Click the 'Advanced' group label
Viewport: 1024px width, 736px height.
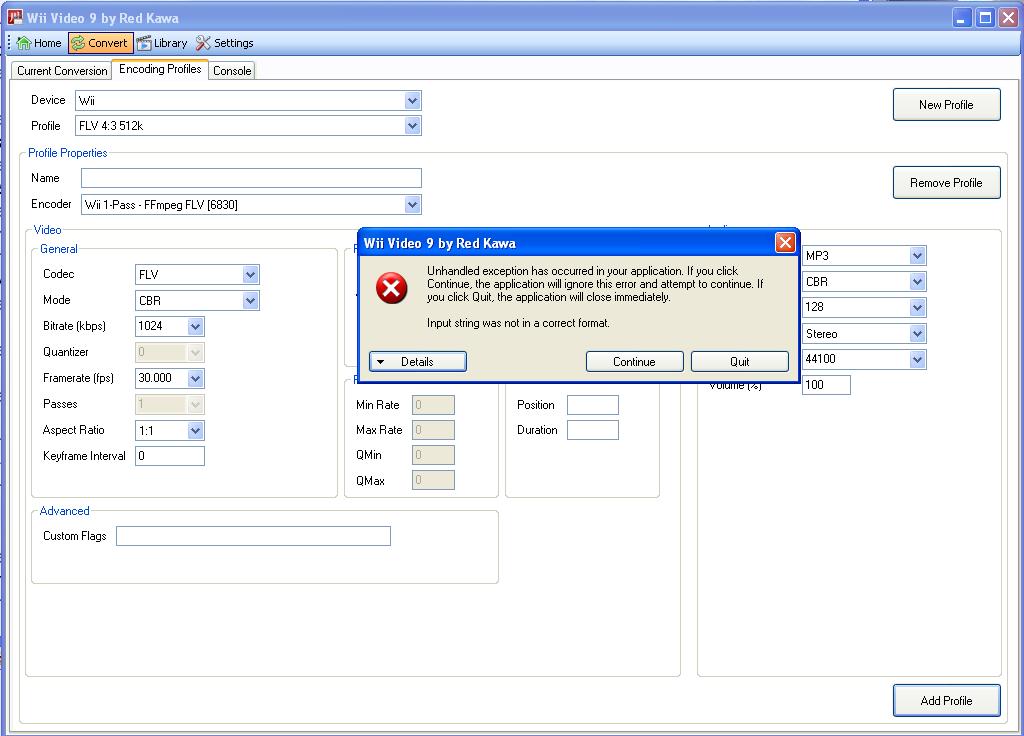tap(64, 511)
